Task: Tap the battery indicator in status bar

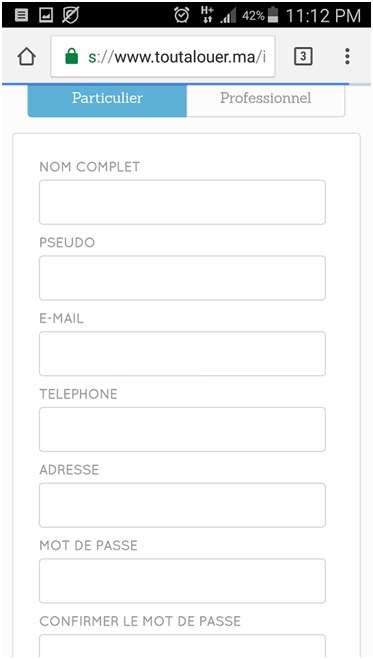Action: point(273,15)
